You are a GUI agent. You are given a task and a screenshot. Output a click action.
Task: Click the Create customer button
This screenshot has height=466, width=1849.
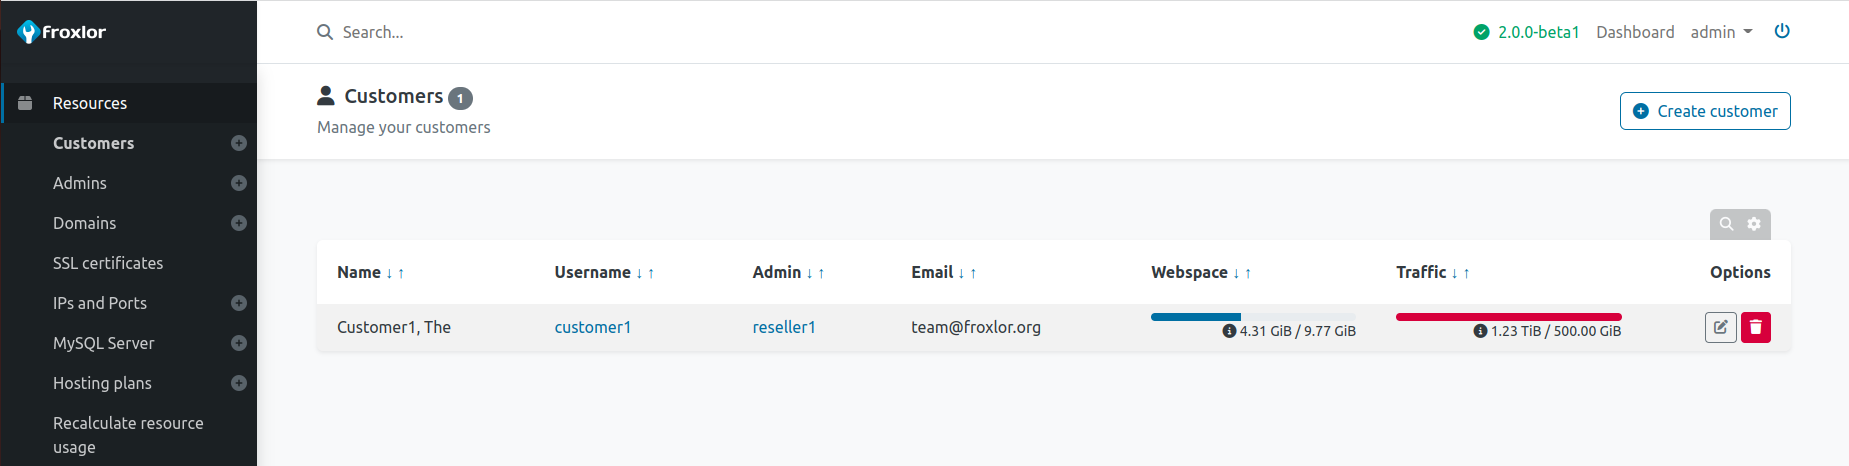pyautogui.click(x=1705, y=111)
